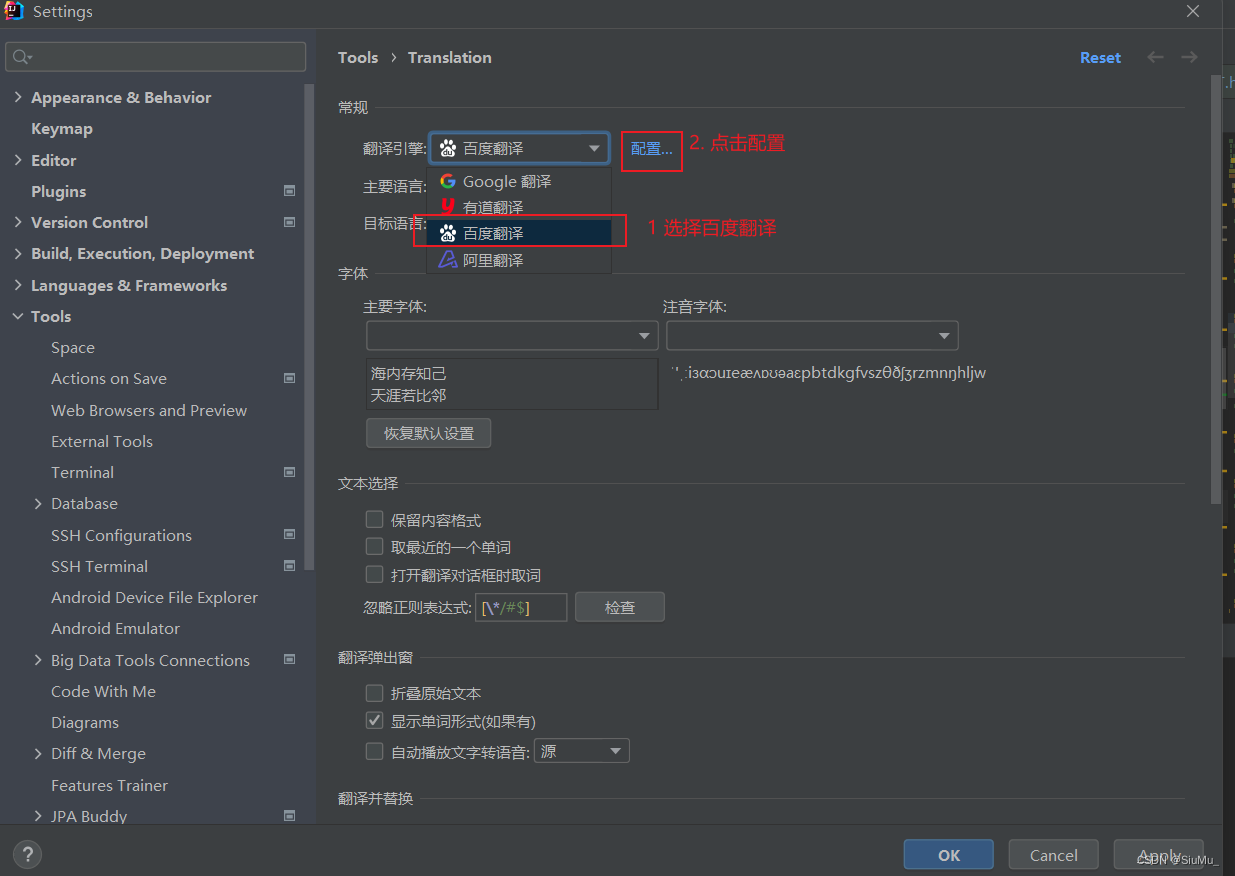Enable 自动播放文字转语音 checkbox

(375, 751)
